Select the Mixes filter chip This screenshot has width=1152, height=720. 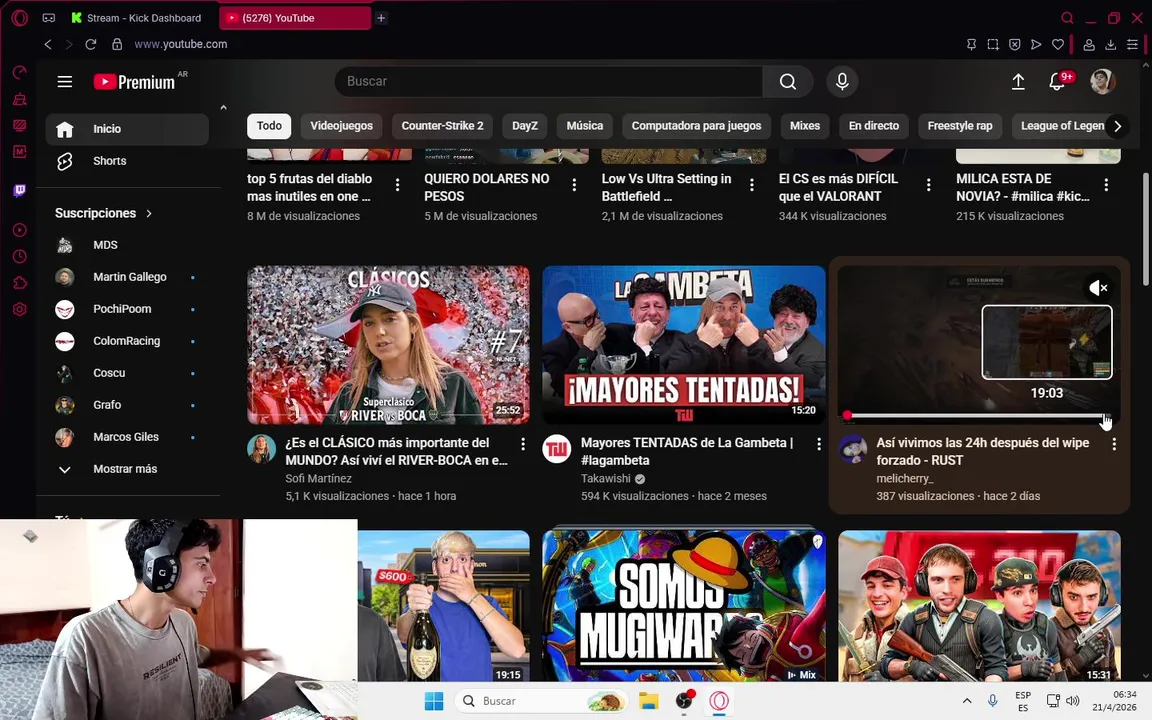[804, 126]
